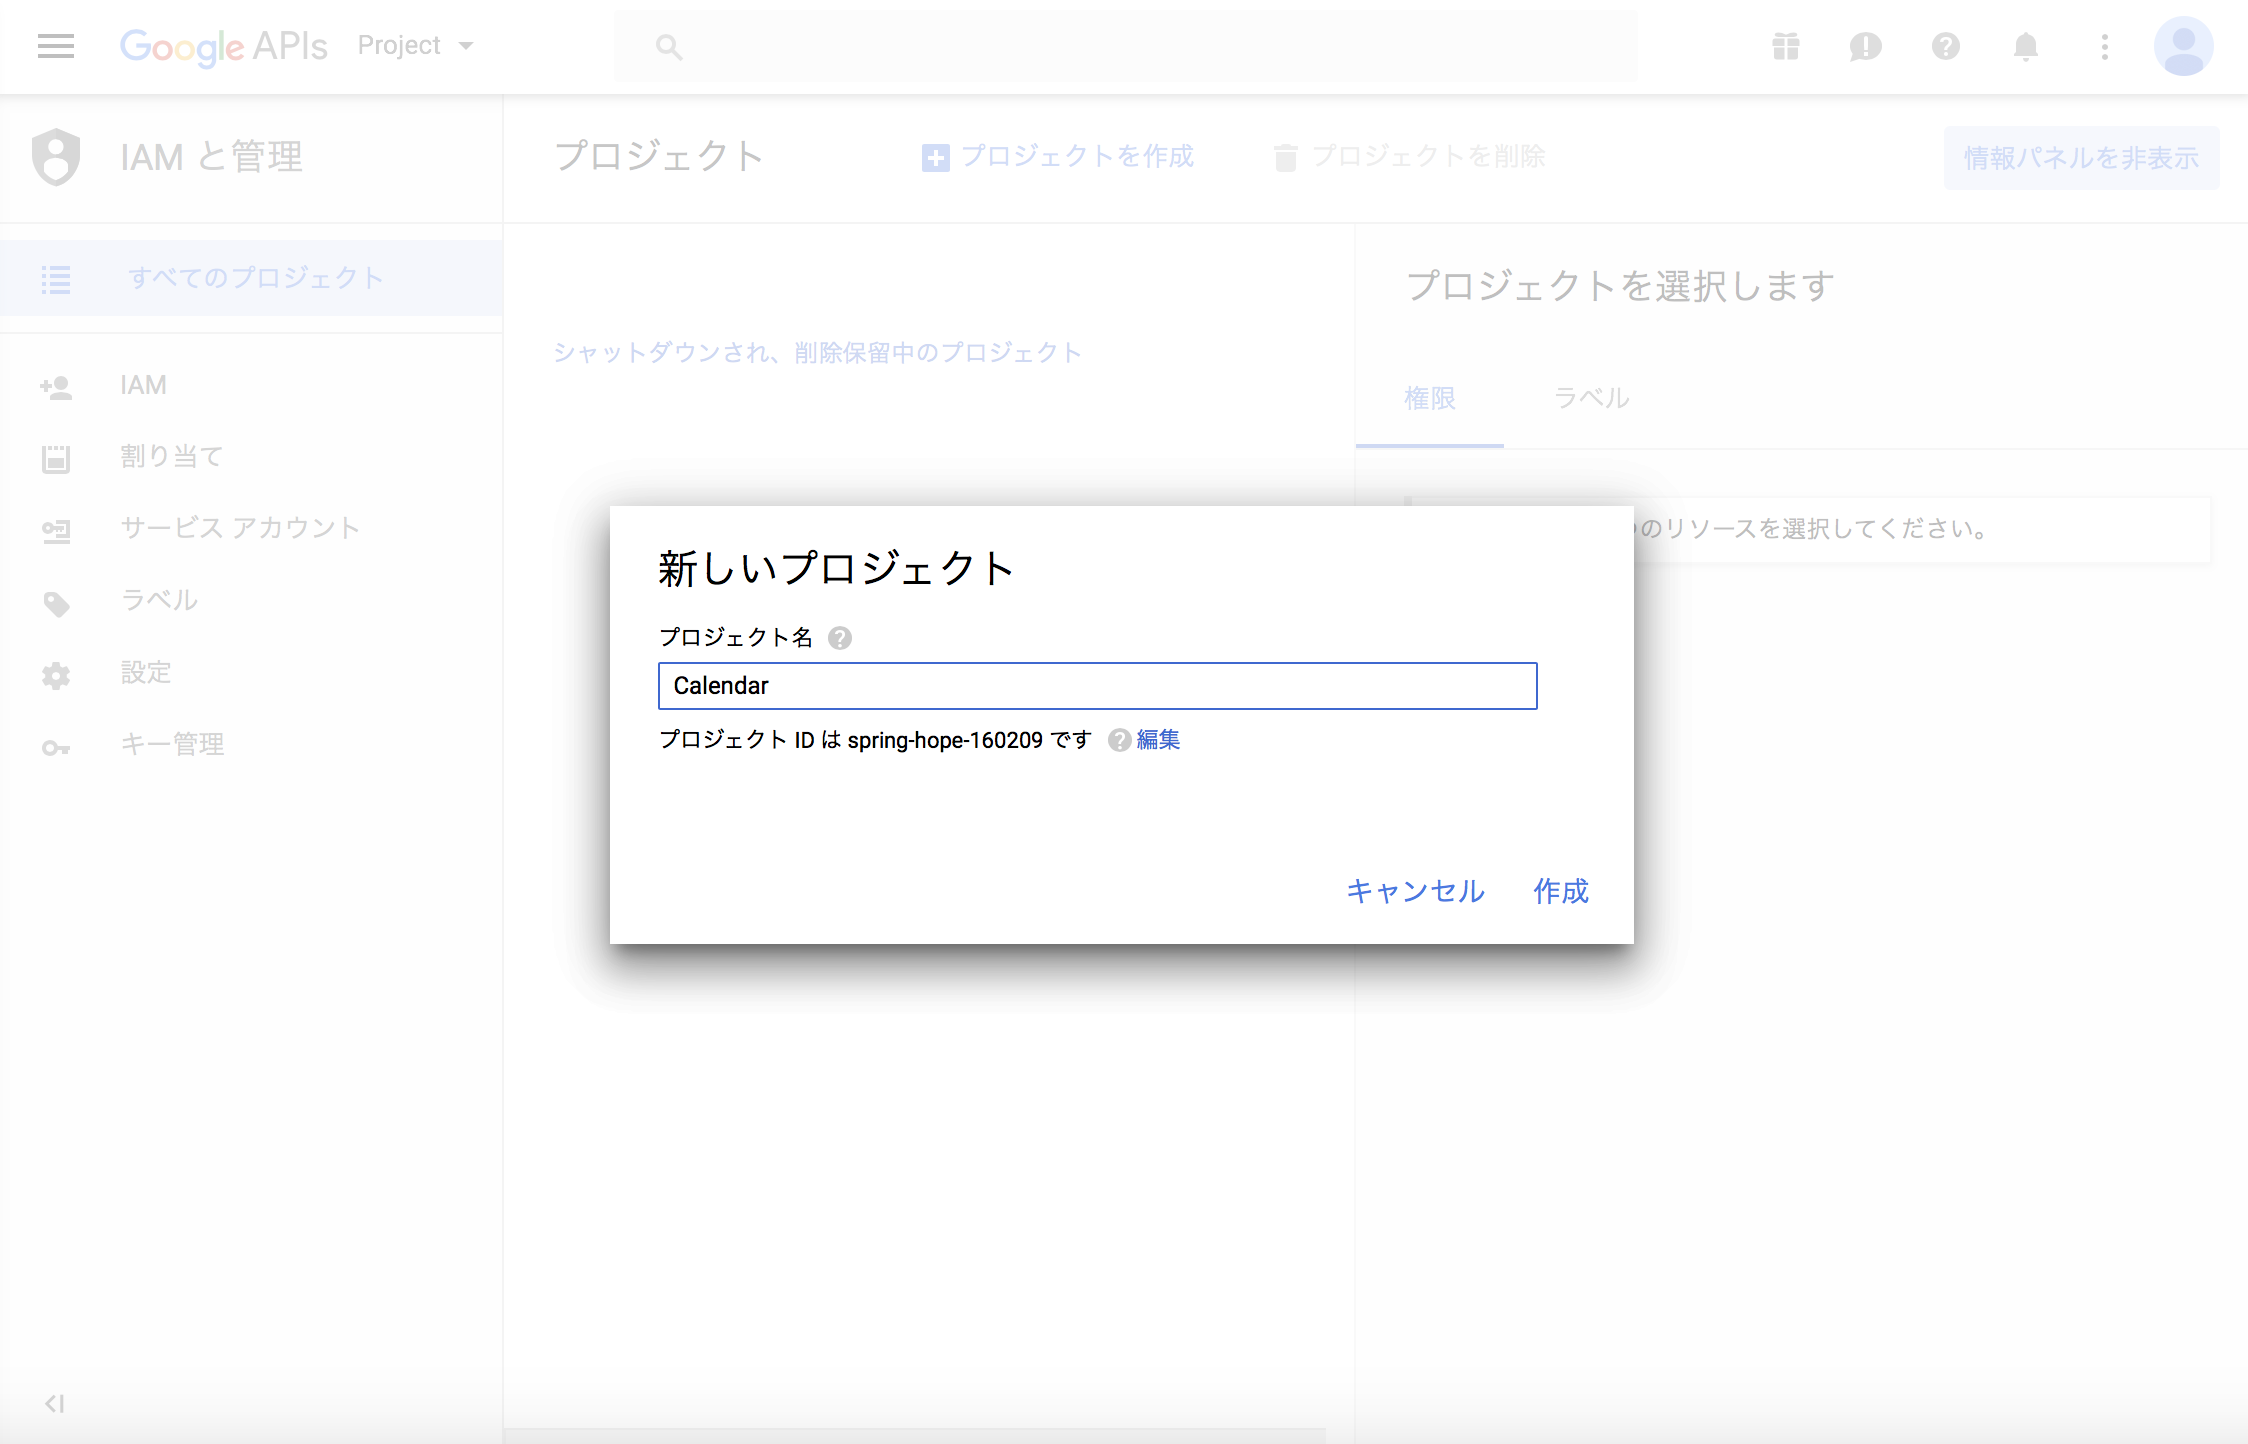Open the notifications bell
Screen dimensions: 2248x1444
2026,46
